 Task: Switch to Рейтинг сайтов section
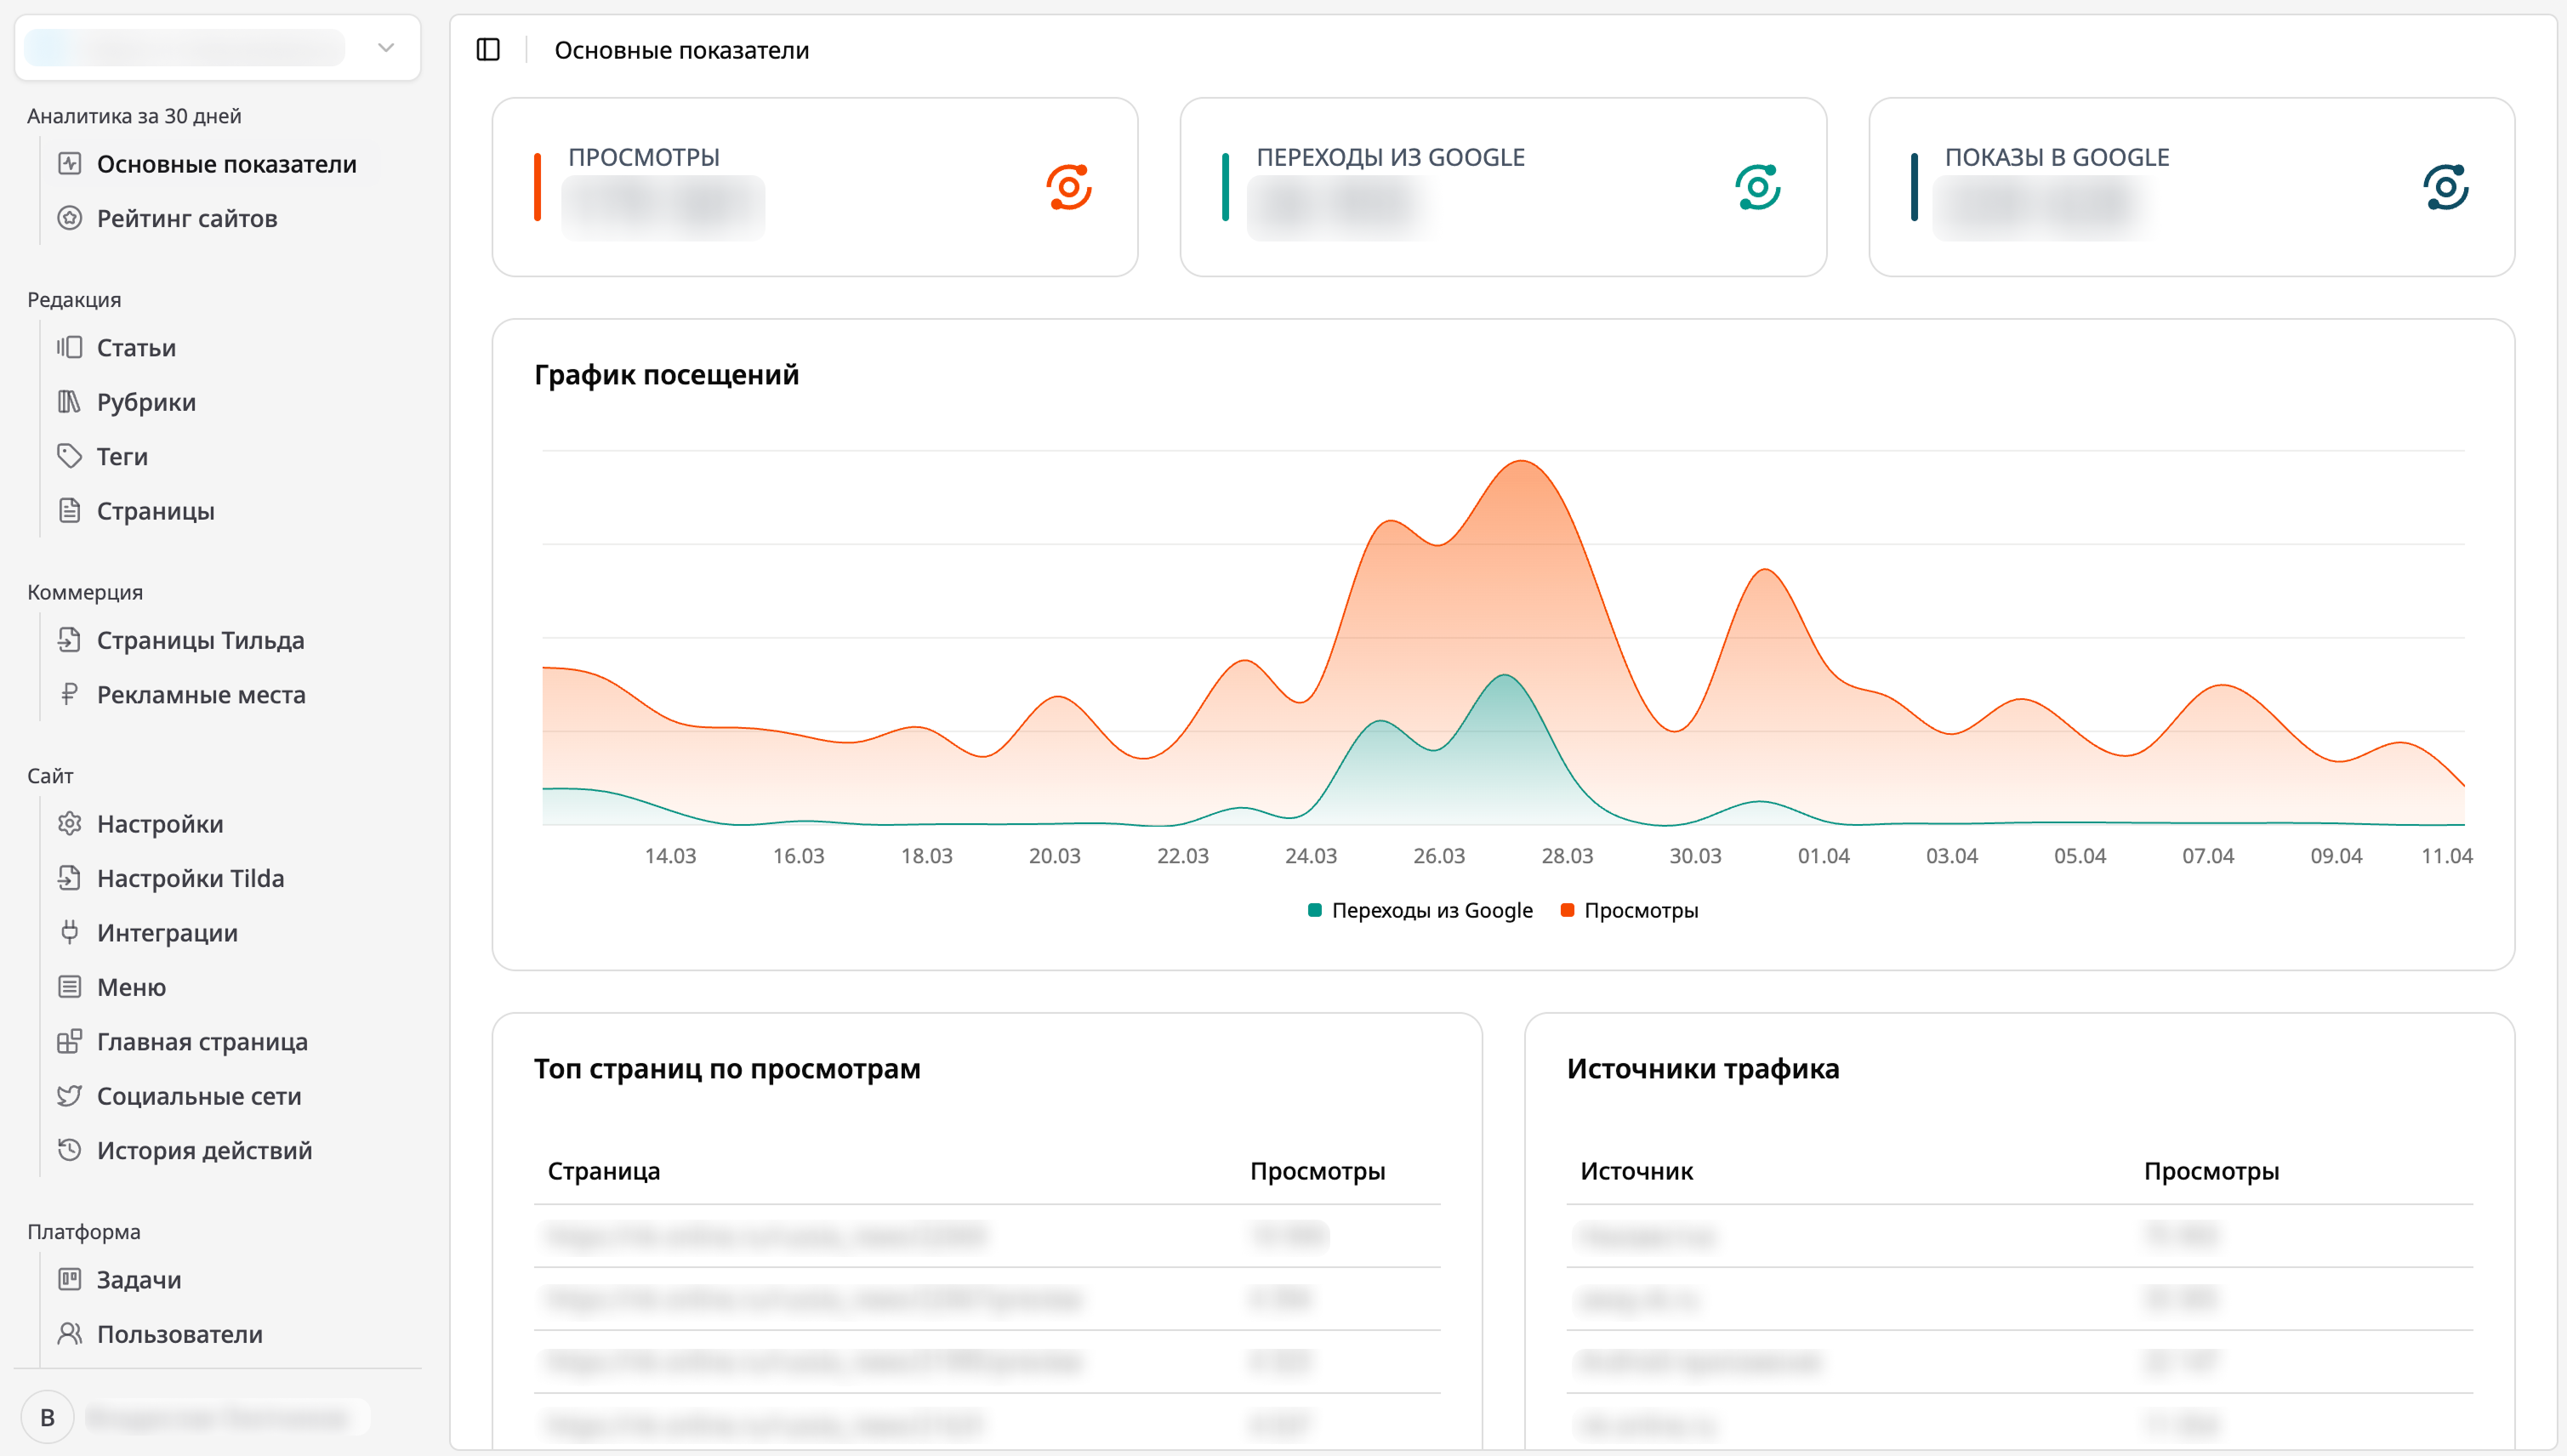tap(187, 218)
